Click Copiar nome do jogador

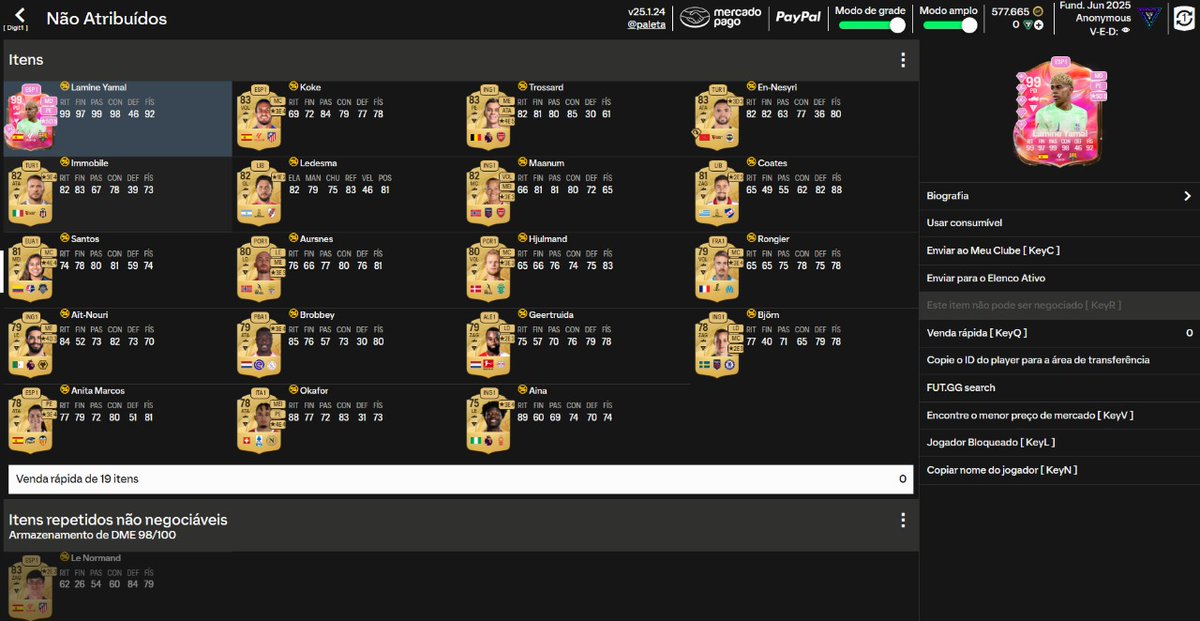point(1059,470)
